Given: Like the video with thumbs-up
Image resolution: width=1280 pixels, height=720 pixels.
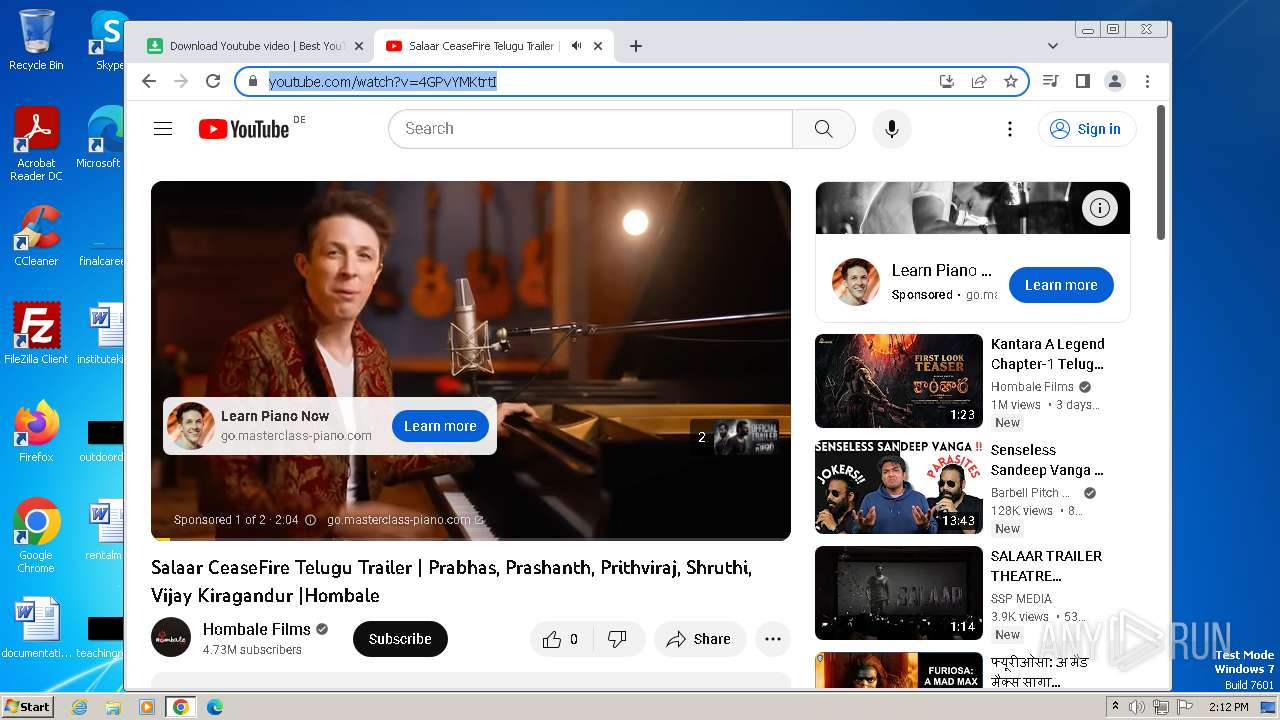Looking at the screenshot, I should pyautogui.click(x=562, y=639).
